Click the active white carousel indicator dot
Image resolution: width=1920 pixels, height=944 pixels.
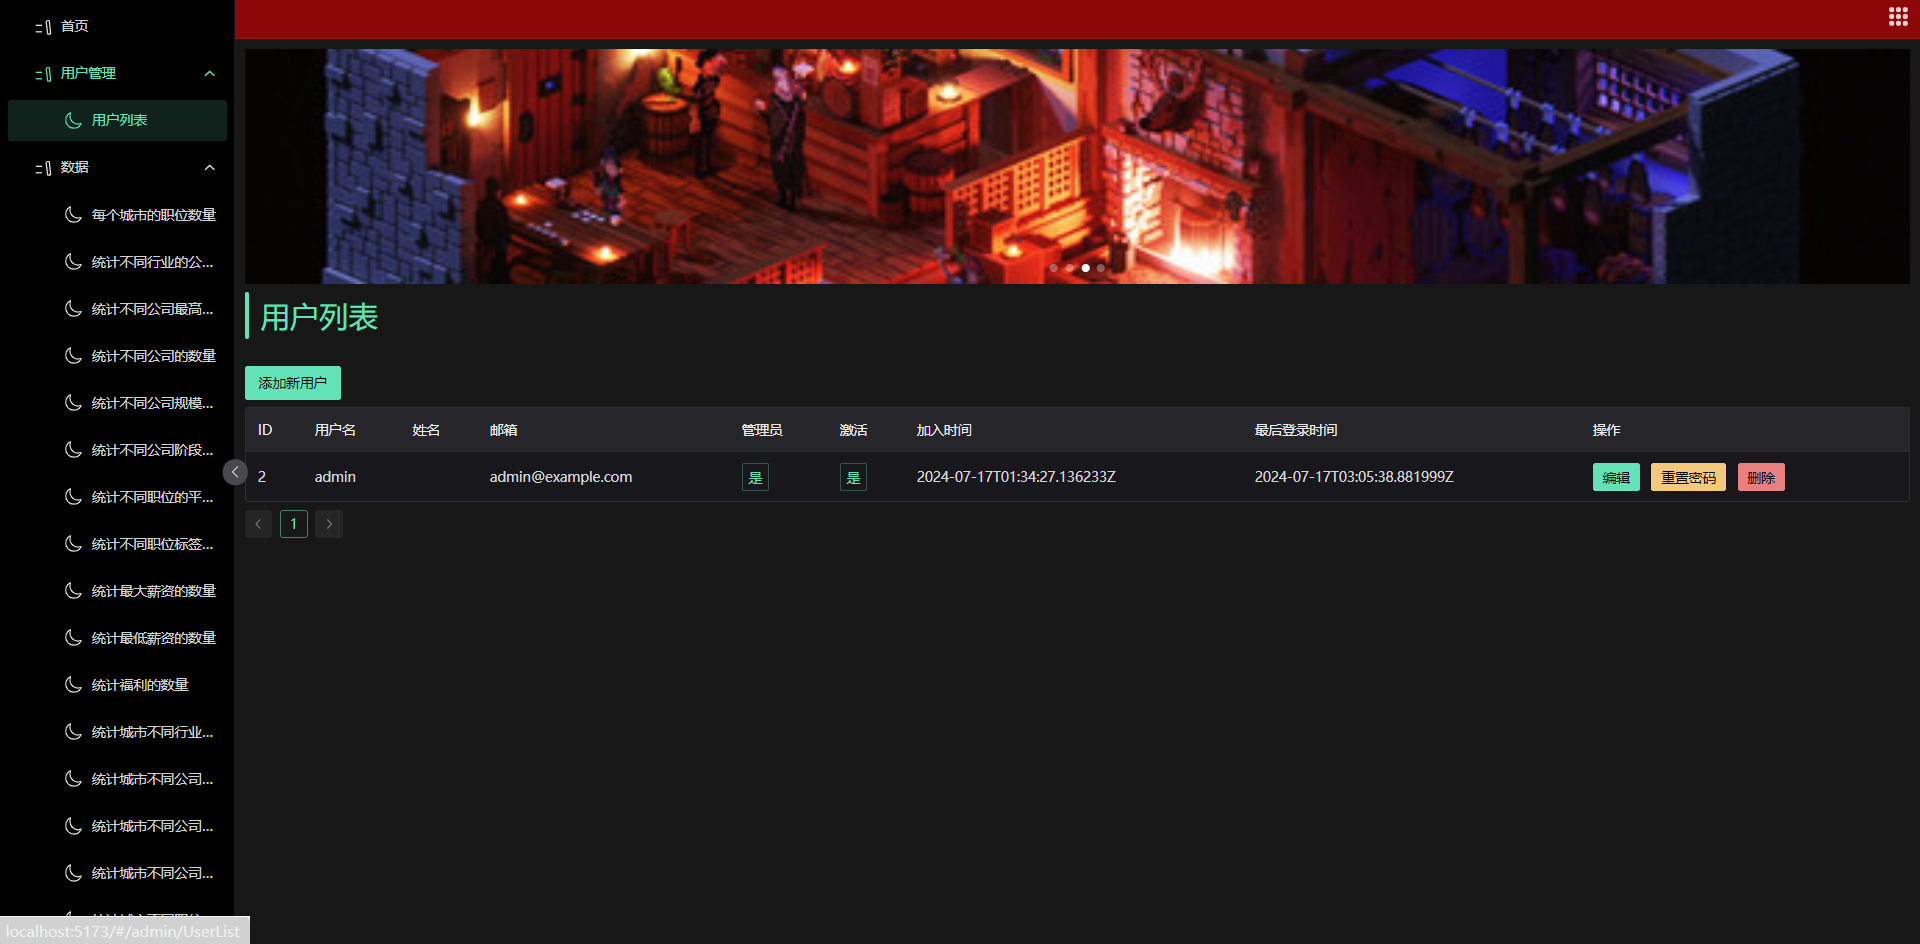(x=1086, y=268)
